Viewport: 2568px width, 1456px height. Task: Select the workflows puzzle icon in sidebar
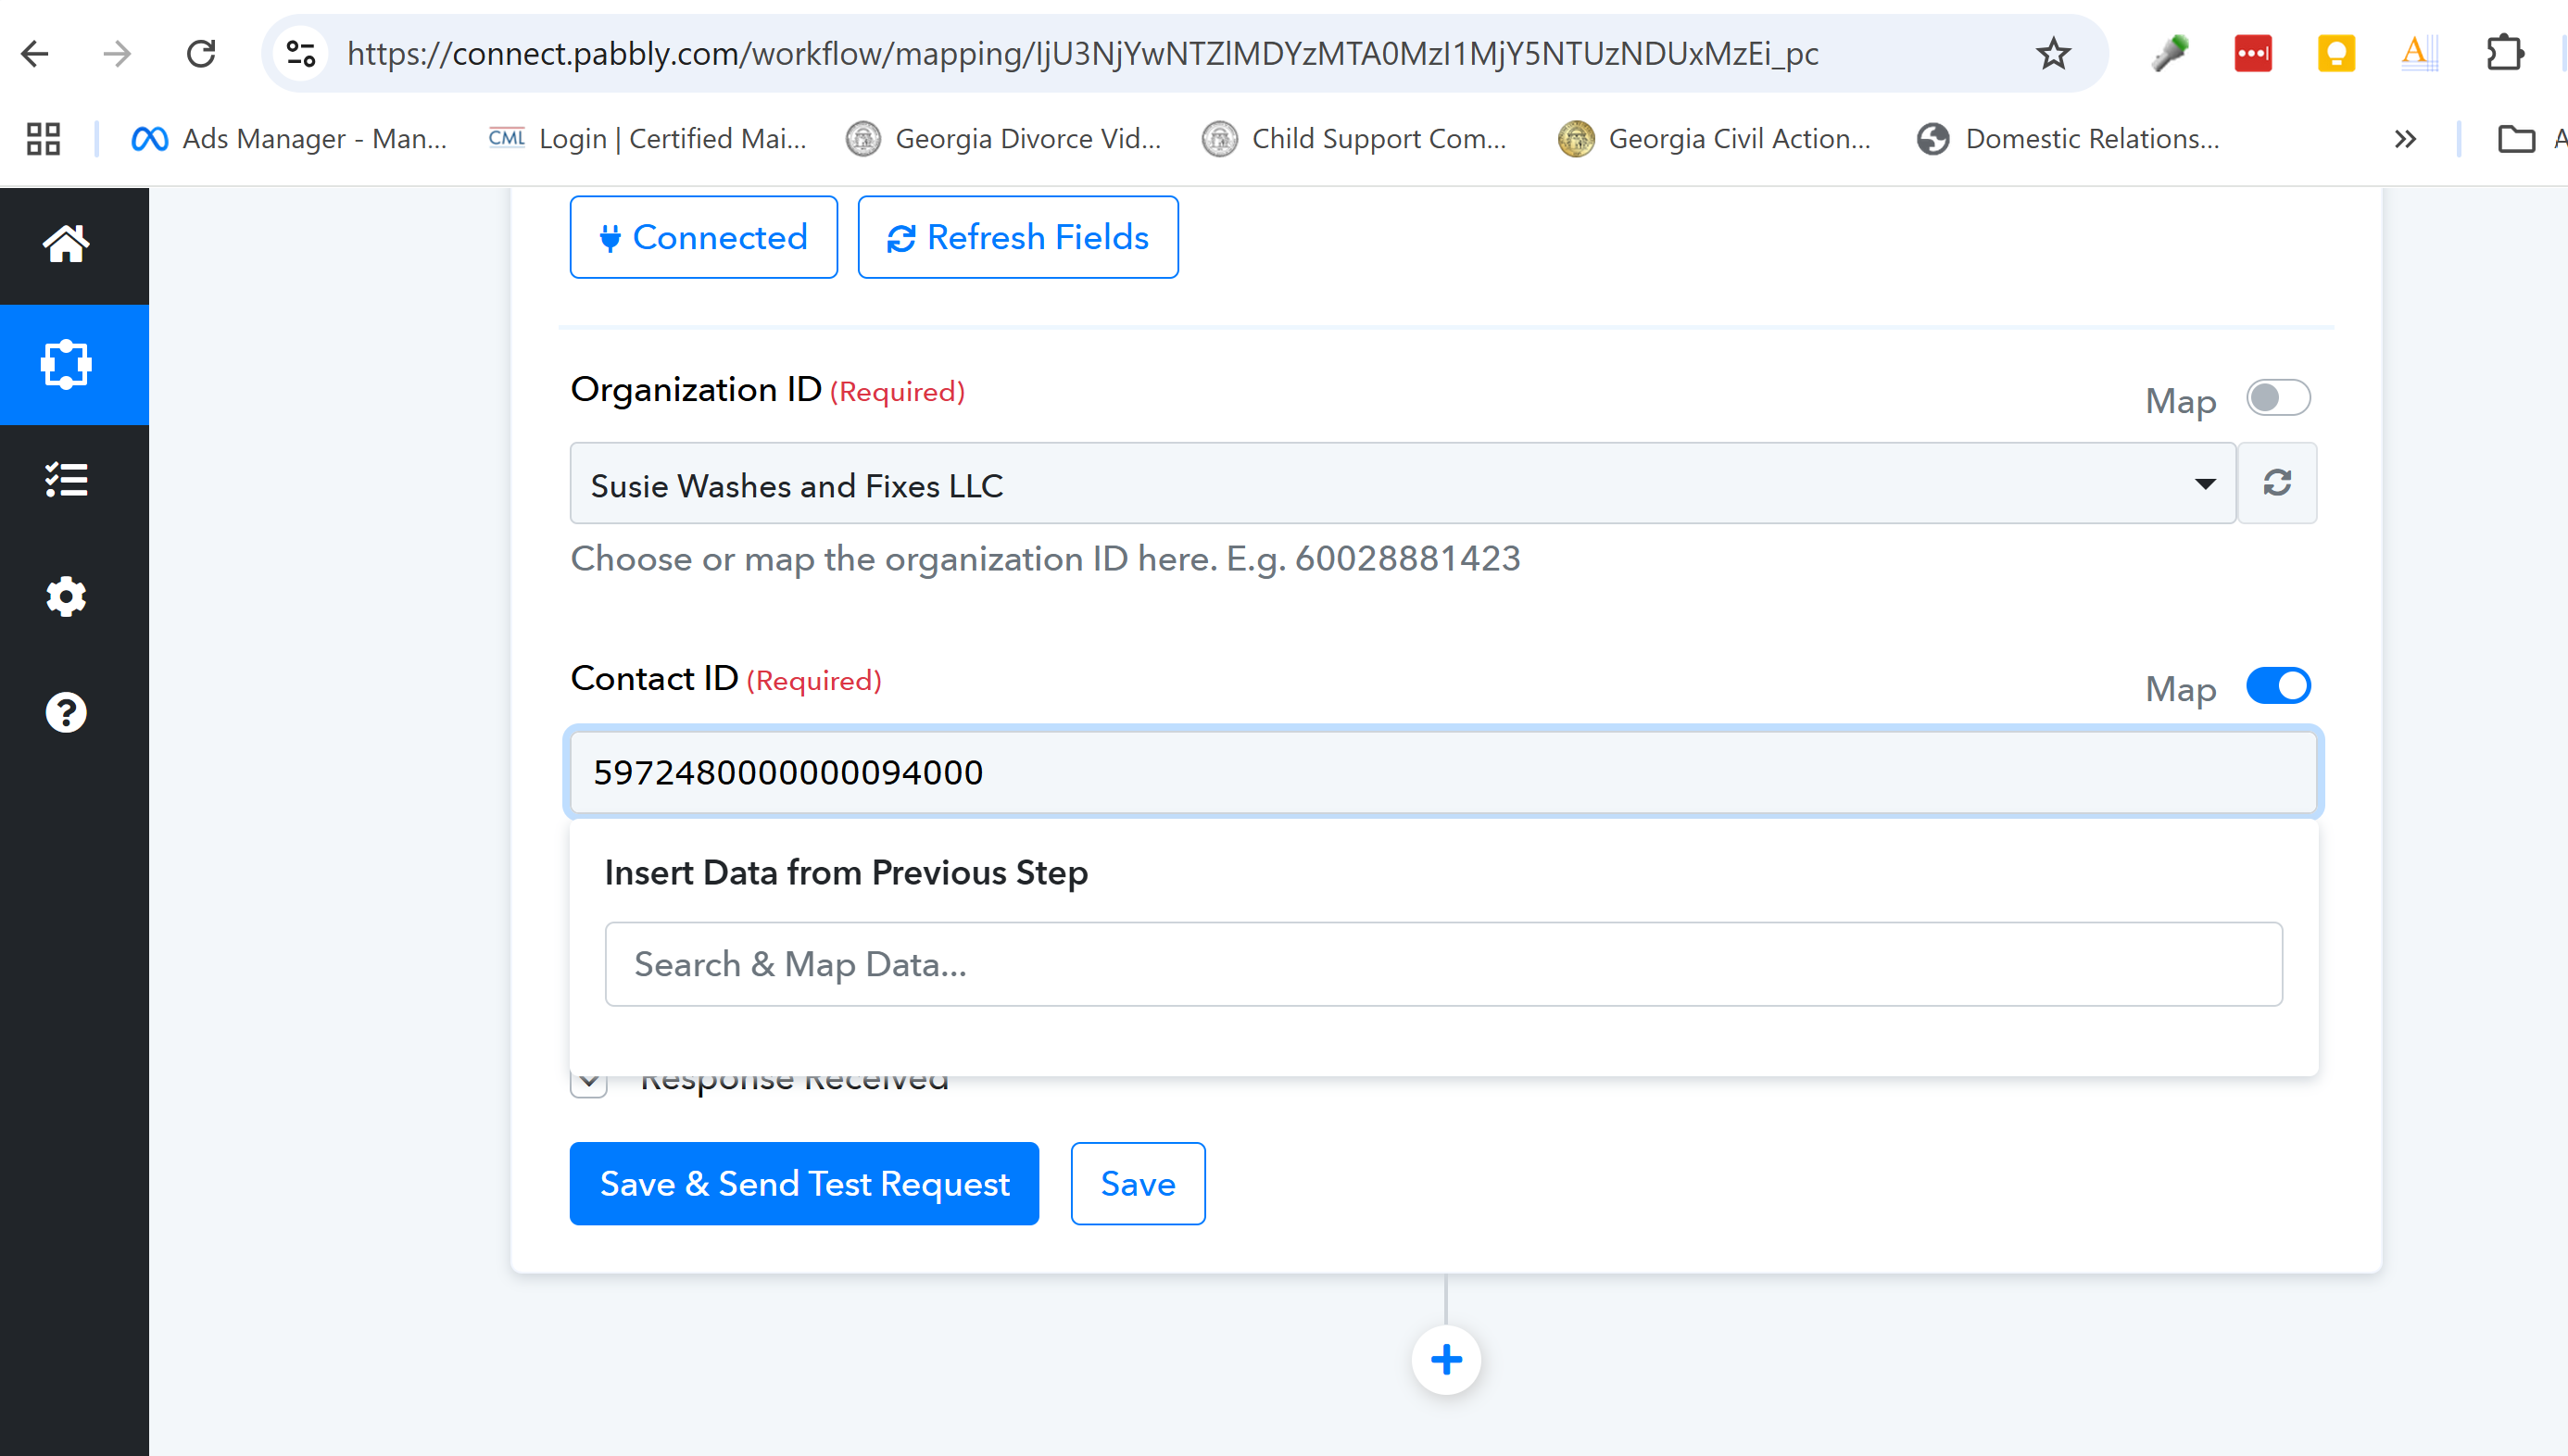[66, 364]
